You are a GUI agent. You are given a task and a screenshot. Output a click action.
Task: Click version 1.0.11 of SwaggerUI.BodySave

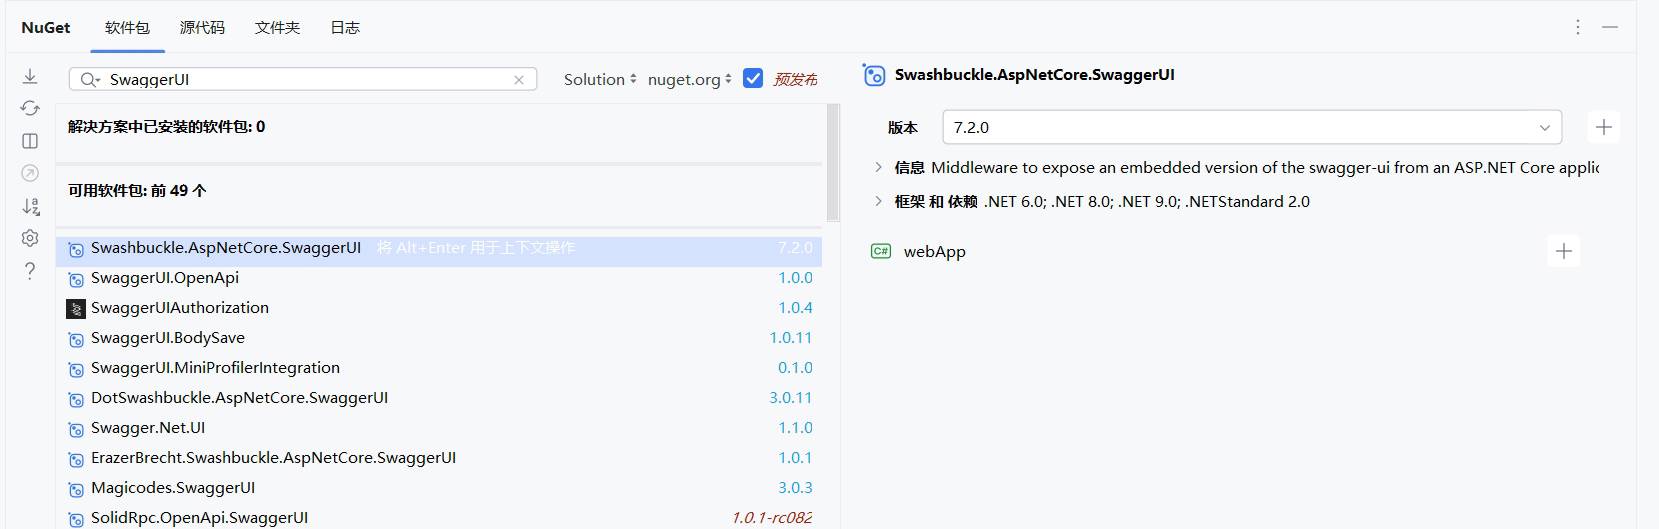pos(791,338)
